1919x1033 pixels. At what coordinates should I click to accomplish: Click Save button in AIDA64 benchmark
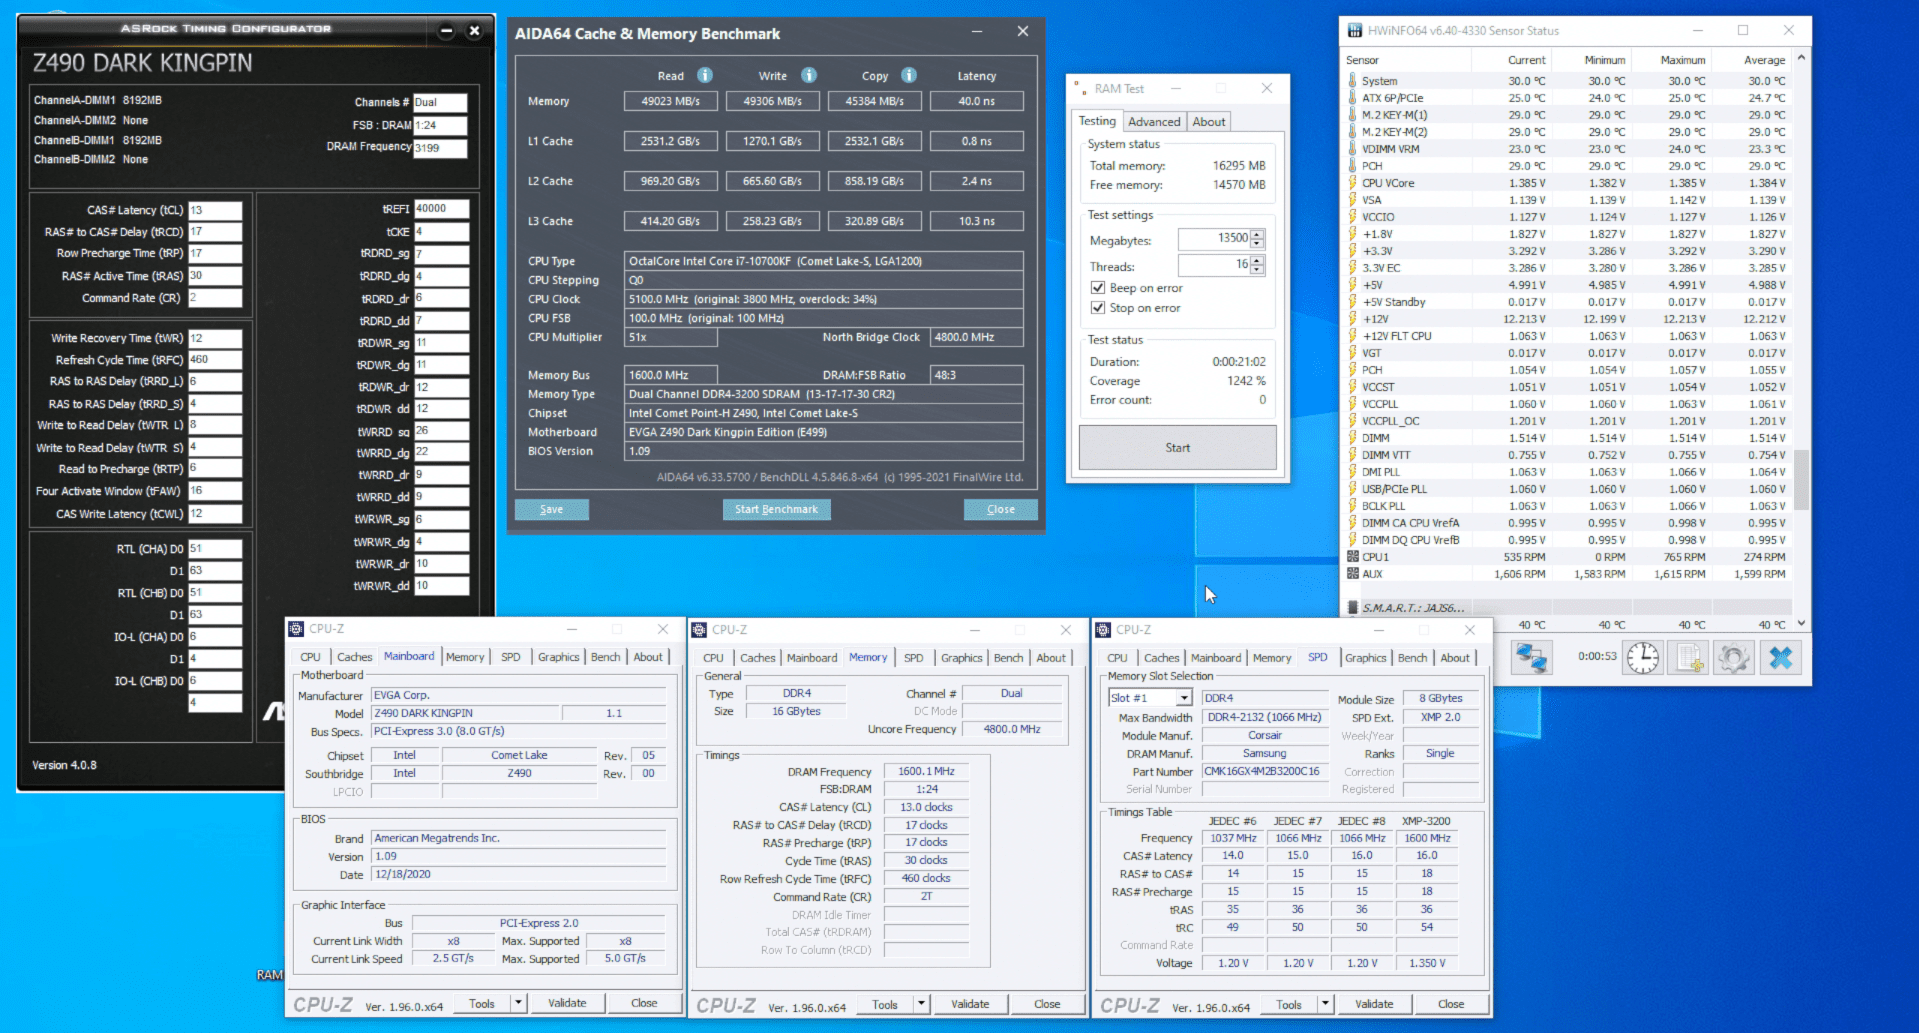pyautogui.click(x=551, y=509)
